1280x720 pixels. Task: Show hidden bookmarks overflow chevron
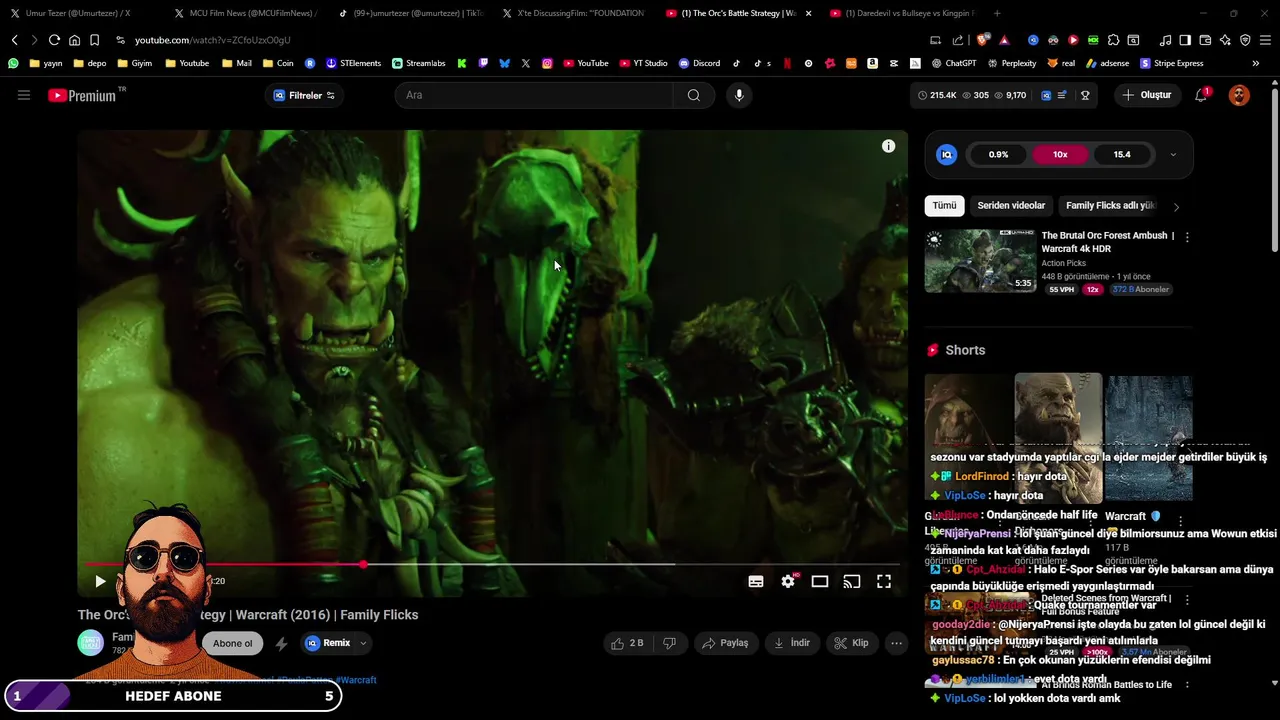click(1256, 63)
